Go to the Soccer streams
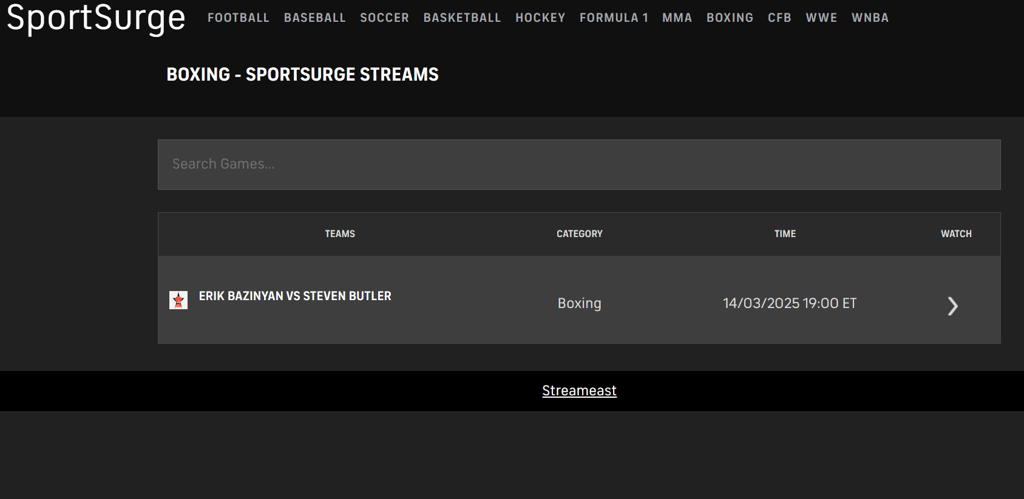Viewport: 1024px width, 499px height. (385, 18)
